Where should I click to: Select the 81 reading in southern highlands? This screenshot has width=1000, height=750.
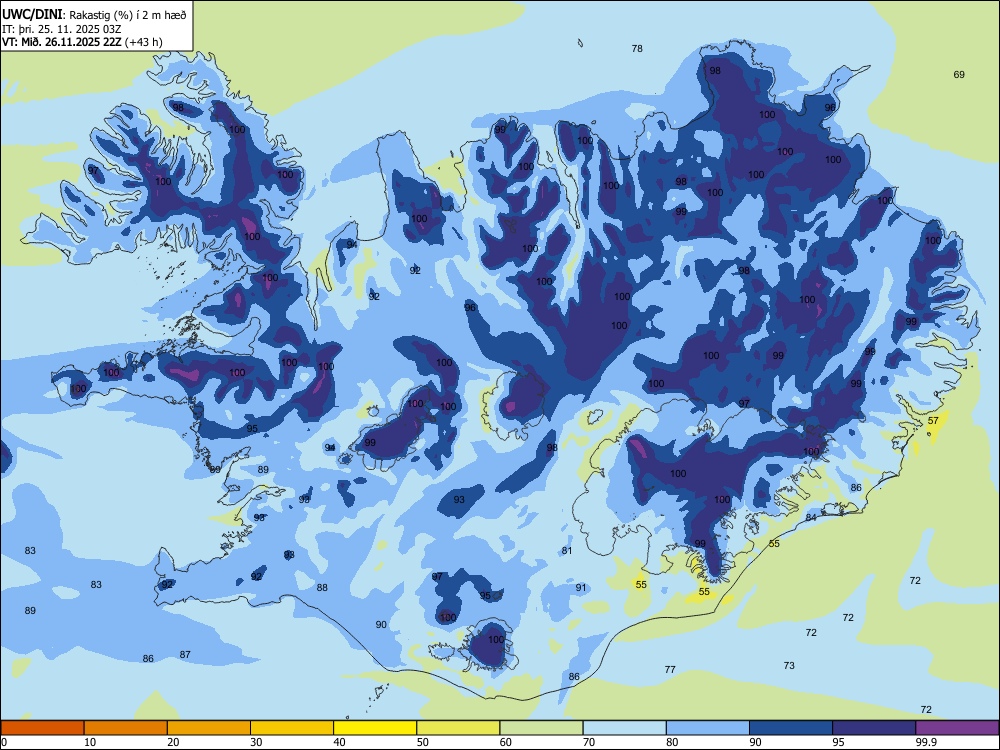point(567,551)
